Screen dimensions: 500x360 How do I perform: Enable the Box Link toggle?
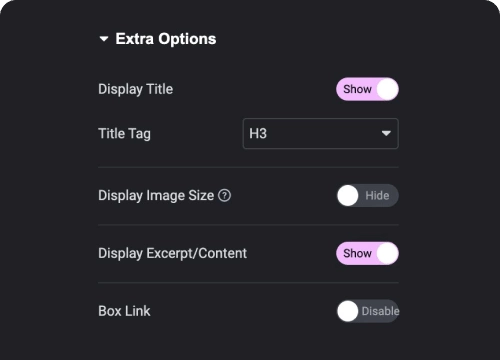(367, 311)
